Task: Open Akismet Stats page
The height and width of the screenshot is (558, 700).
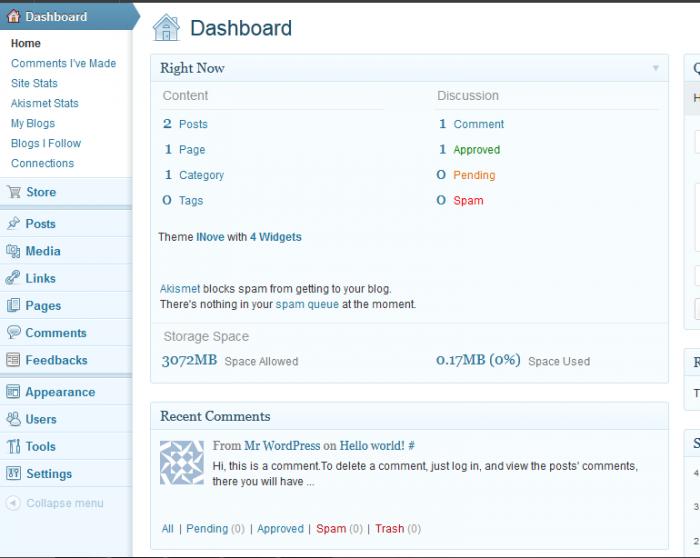Action: click(45, 103)
